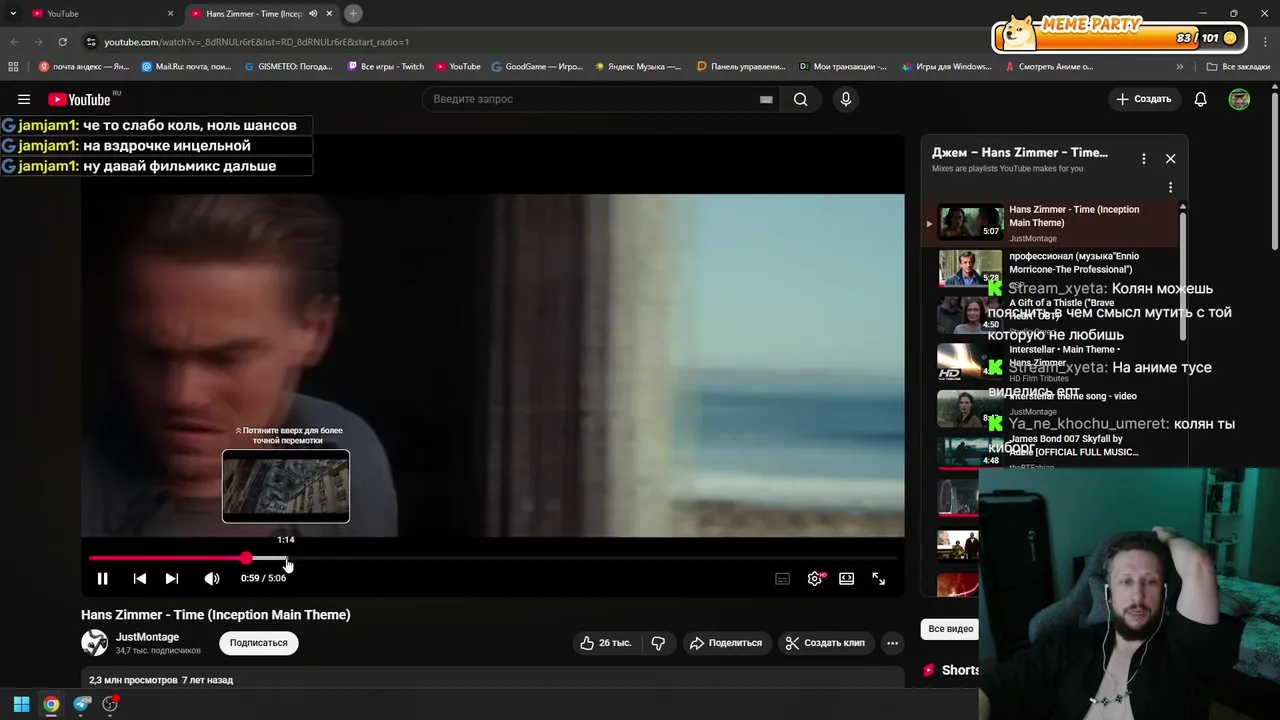1280x720 pixels.
Task: Open the Панель управления bookmark
Action: tap(741, 67)
